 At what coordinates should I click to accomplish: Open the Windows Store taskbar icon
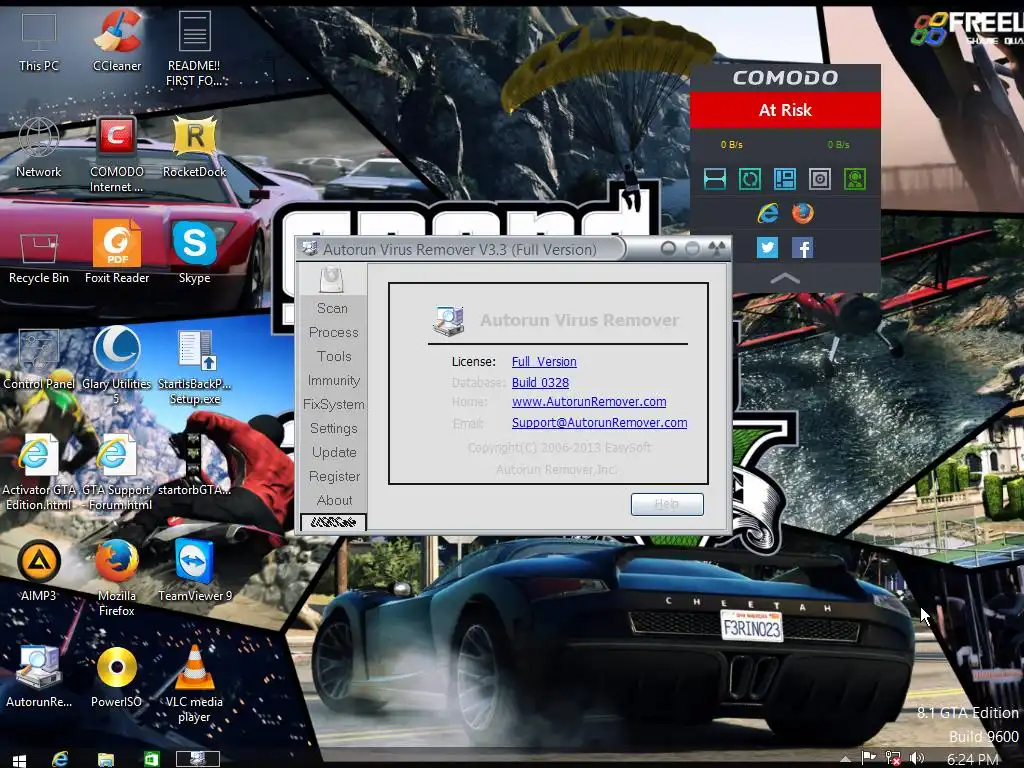152,759
